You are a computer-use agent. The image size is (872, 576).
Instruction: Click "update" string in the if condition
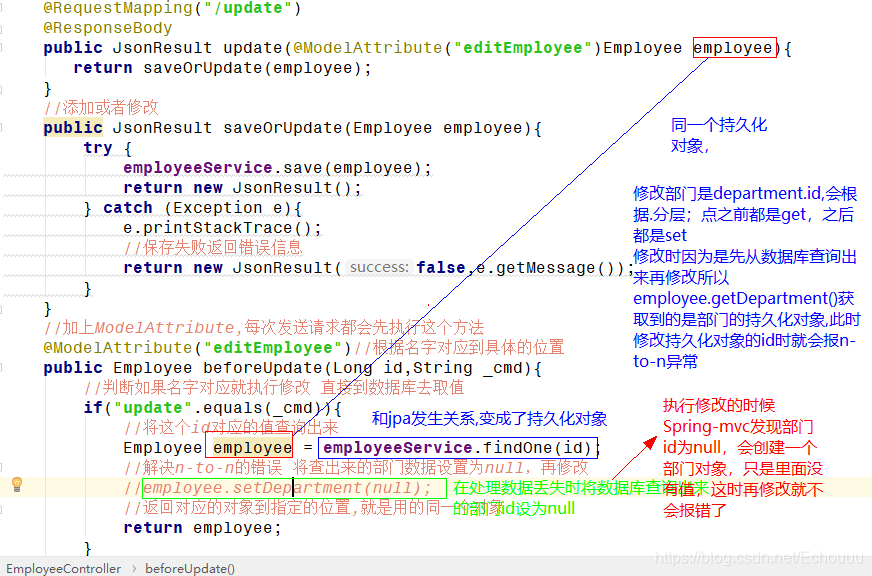[x=153, y=408]
